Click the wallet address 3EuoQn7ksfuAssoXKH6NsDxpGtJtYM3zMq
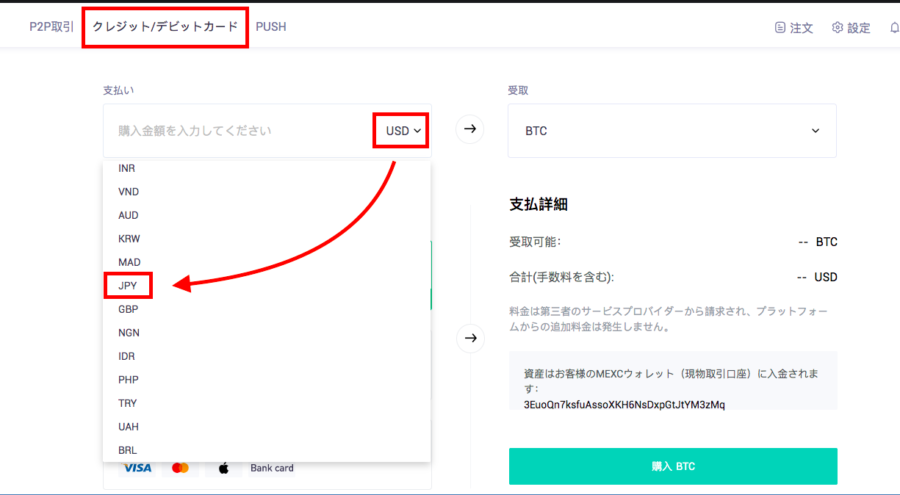900x495 pixels. (624, 405)
